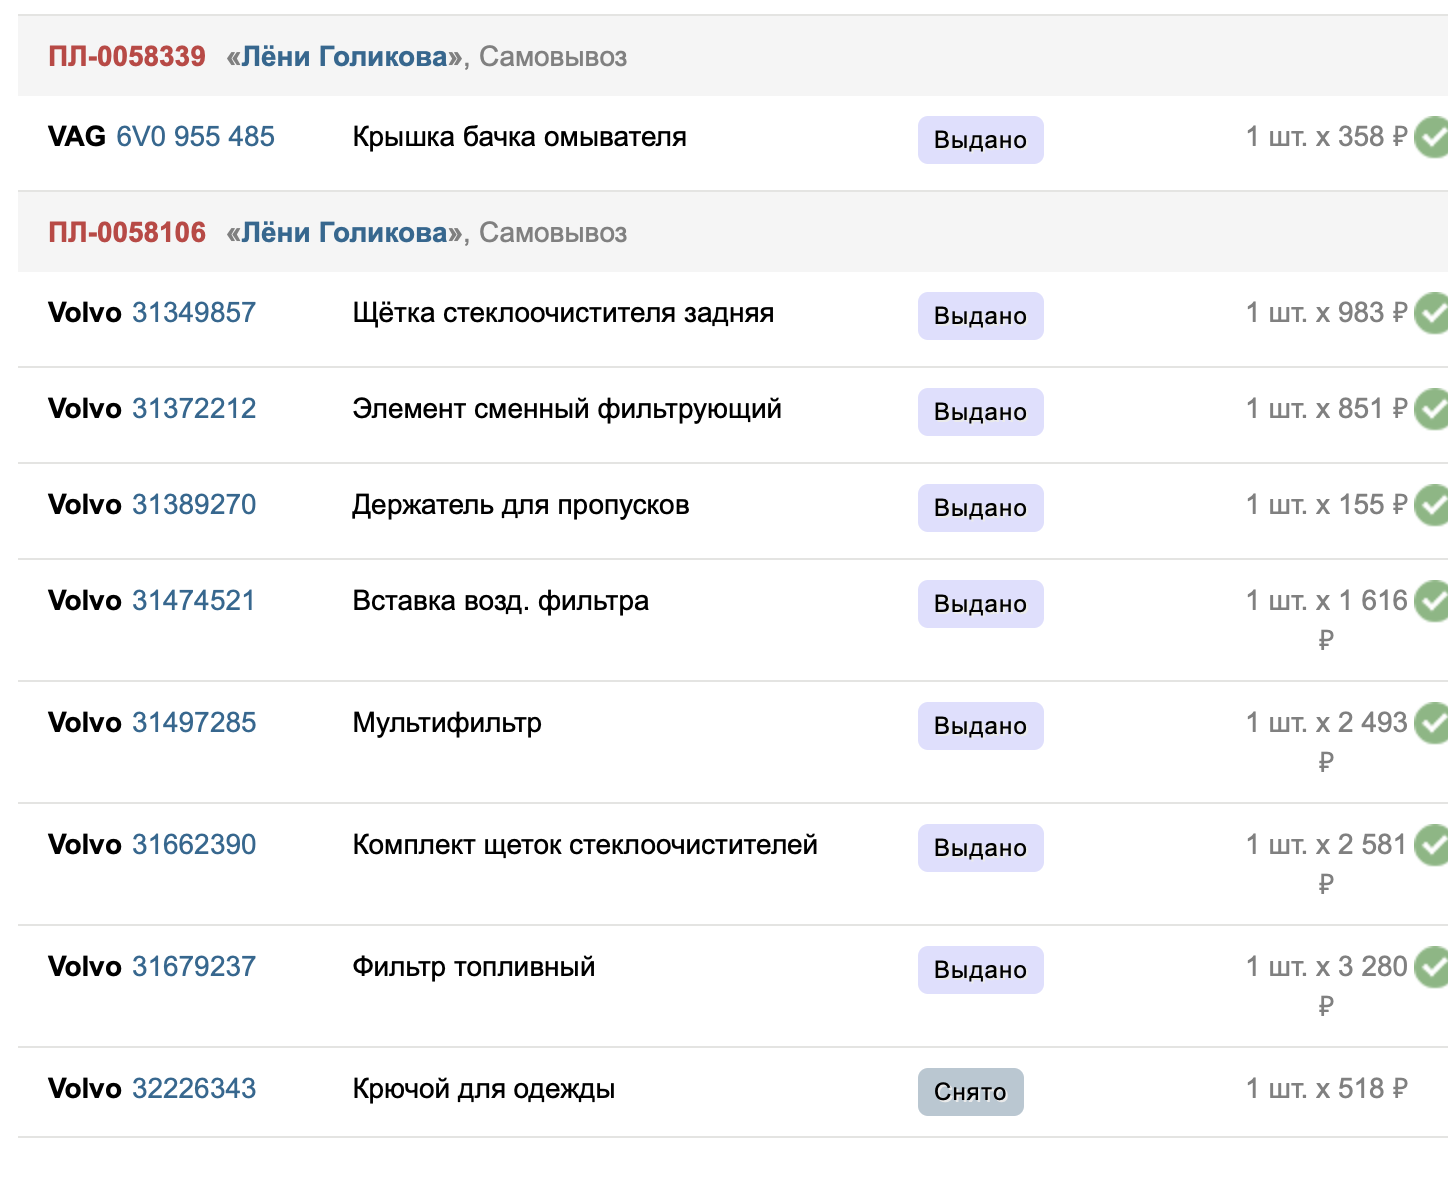Viewport: 1448px width, 1184px height.
Task: Open order ПЛ-0058339
Action: (x=127, y=56)
